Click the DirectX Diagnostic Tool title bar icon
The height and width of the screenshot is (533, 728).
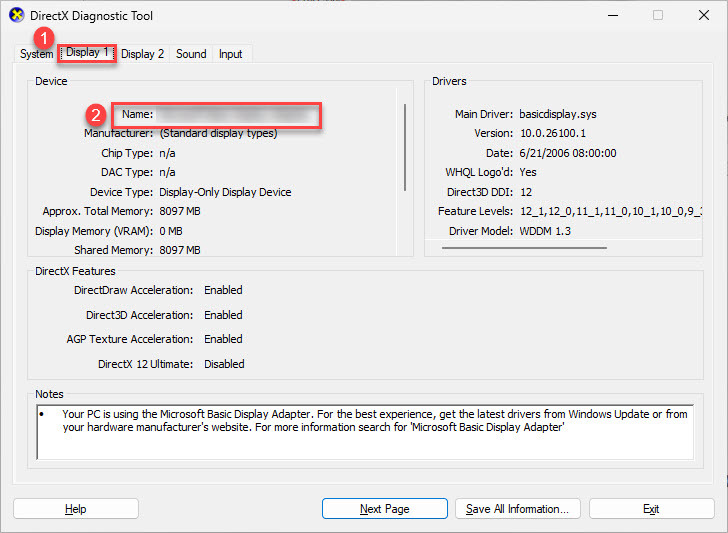click(13, 16)
